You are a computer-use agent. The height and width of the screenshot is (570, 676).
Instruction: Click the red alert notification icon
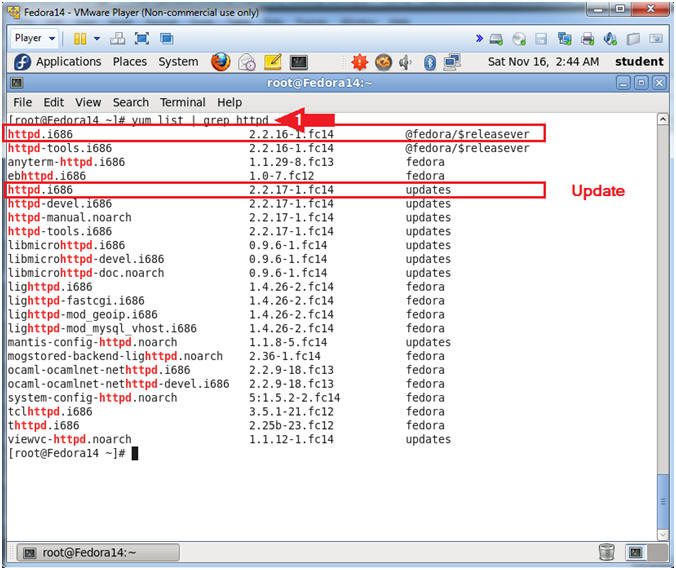click(x=359, y=63)
